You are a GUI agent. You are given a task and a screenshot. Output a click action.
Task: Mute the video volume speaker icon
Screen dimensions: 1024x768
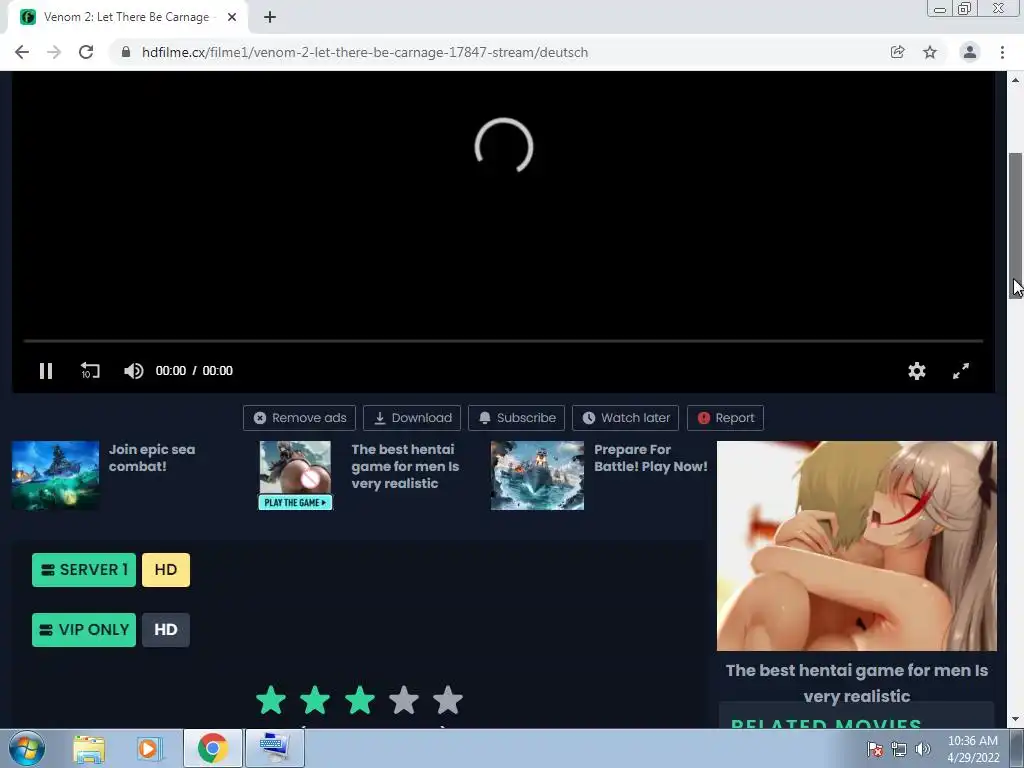click(134, 371)
